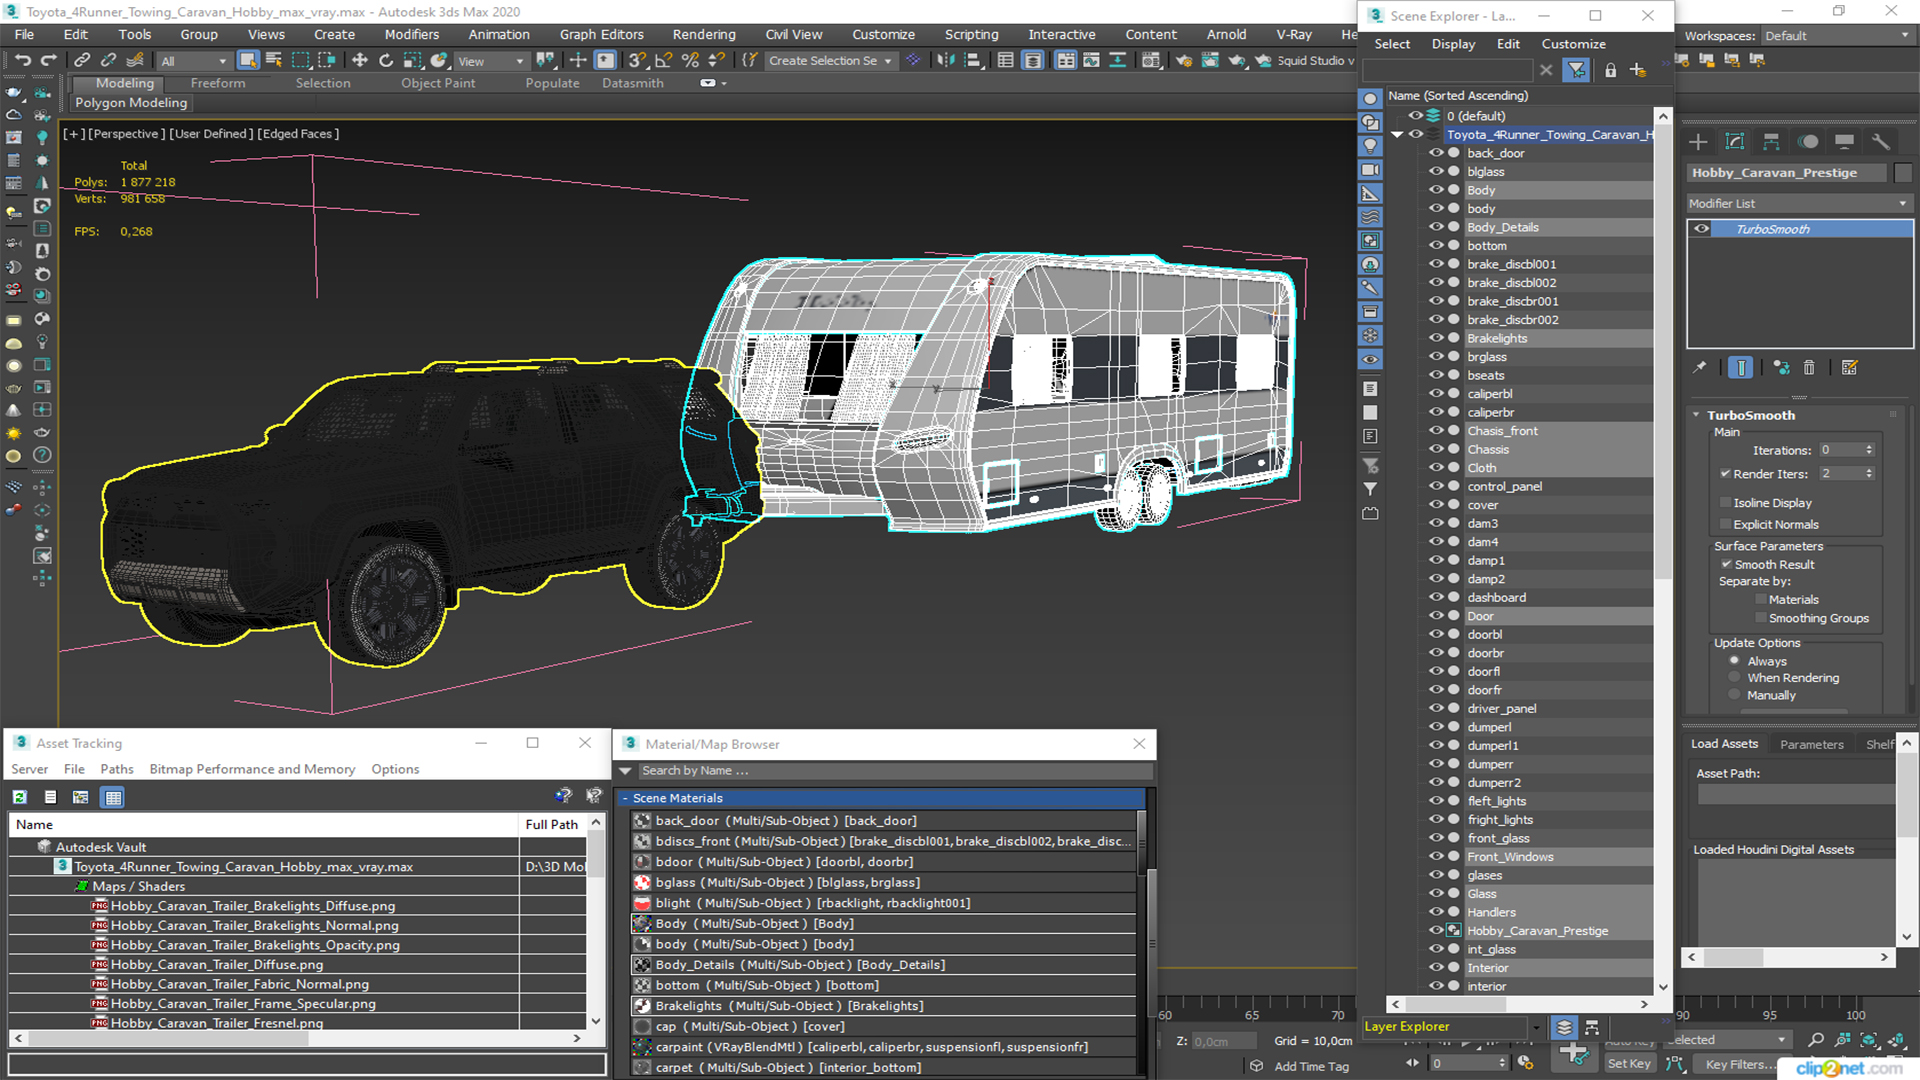Open the Rendering menu
This screenshot has width=1920, height=1080.
click(703, 34)
